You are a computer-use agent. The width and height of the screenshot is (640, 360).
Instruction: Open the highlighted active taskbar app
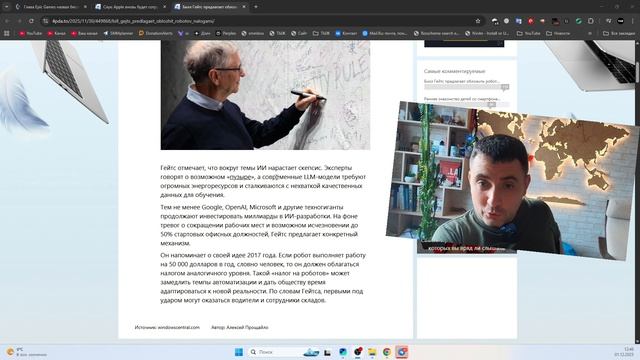point(402,352)
